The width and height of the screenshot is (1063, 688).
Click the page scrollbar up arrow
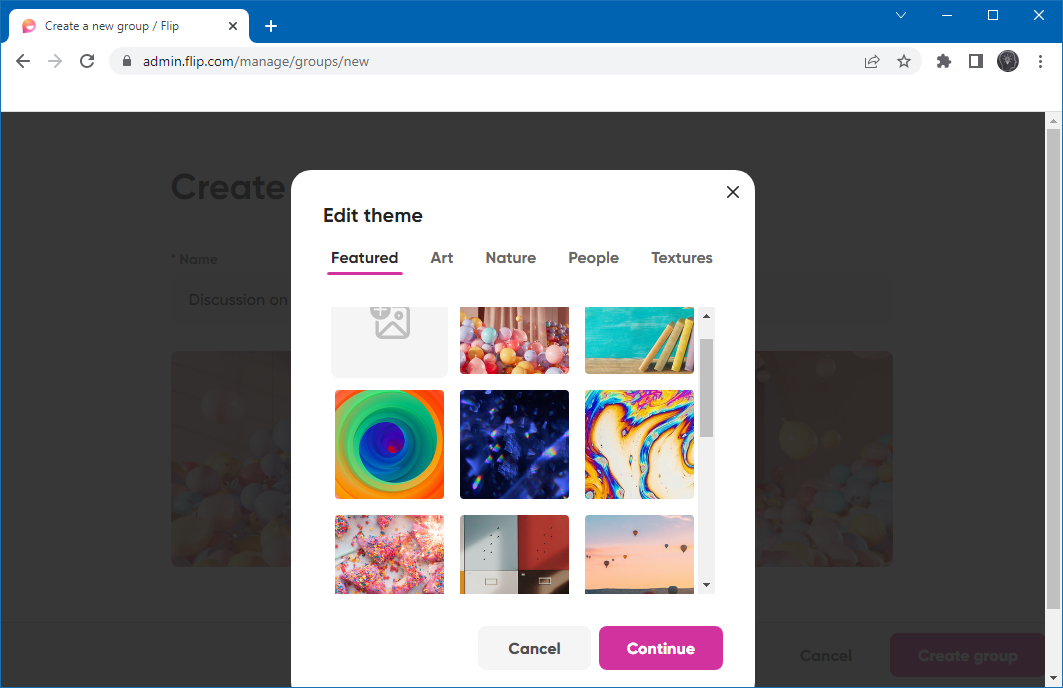pos(1053,121)
